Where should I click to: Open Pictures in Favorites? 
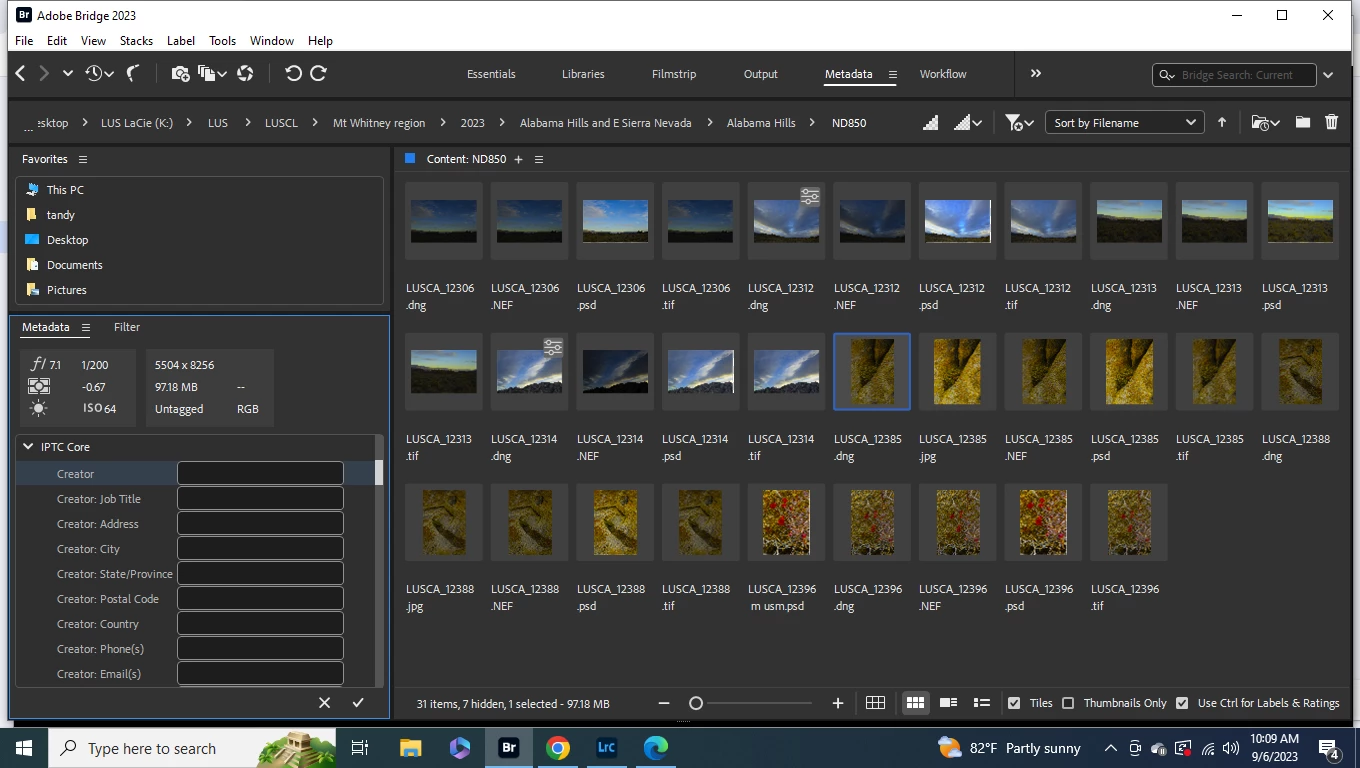66,290
